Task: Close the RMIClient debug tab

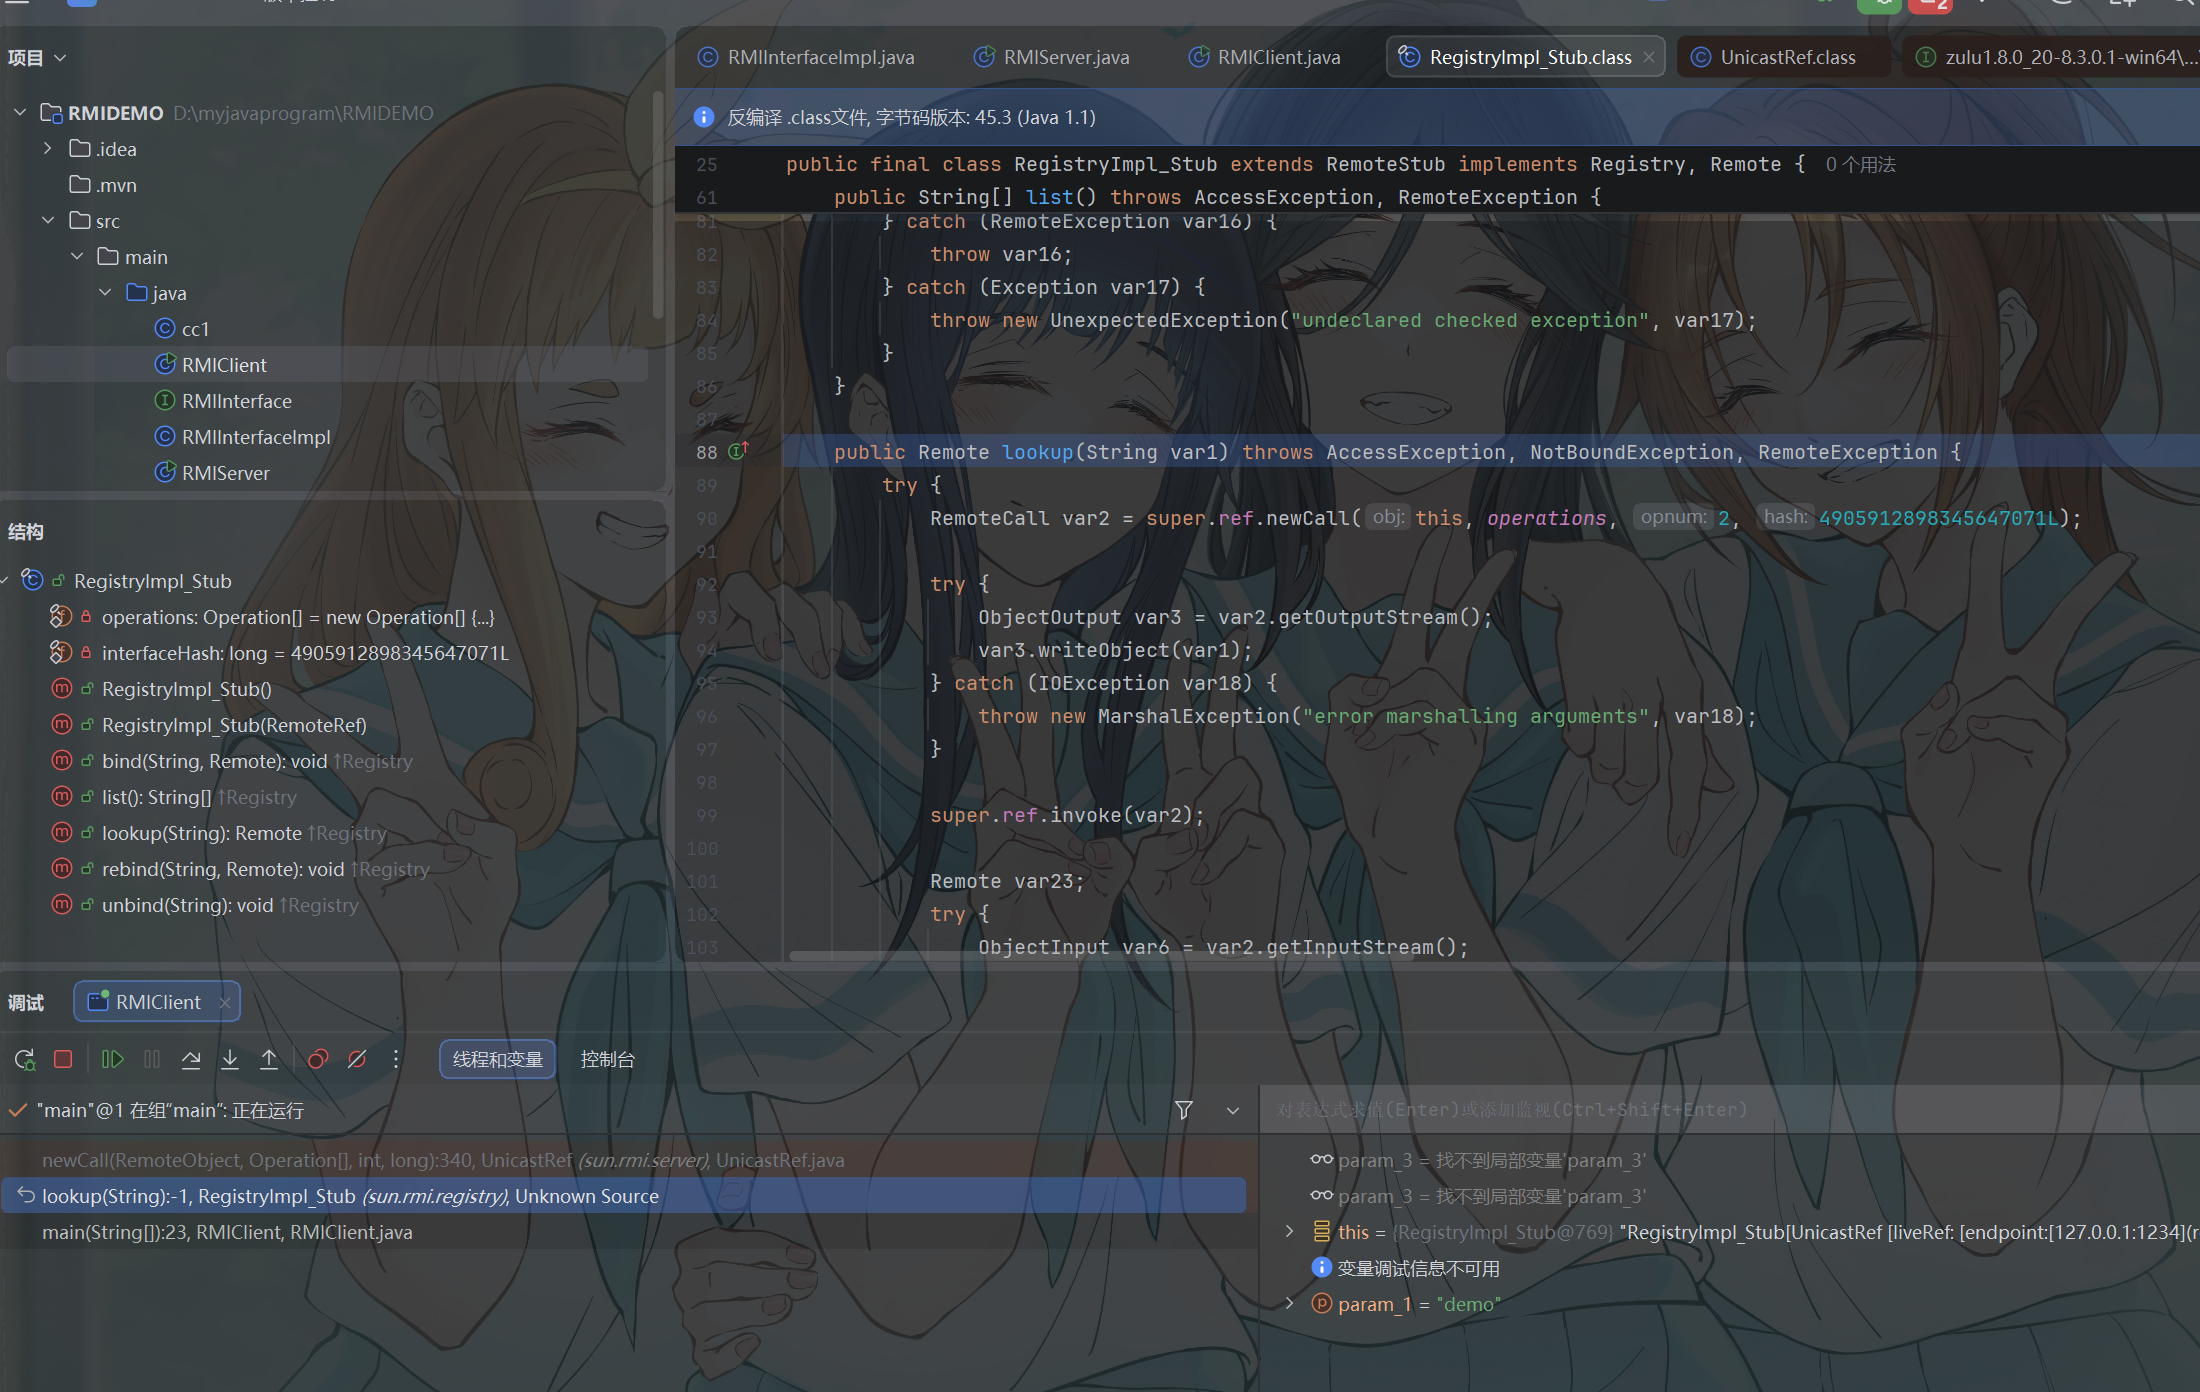Action: point(225,1002)
